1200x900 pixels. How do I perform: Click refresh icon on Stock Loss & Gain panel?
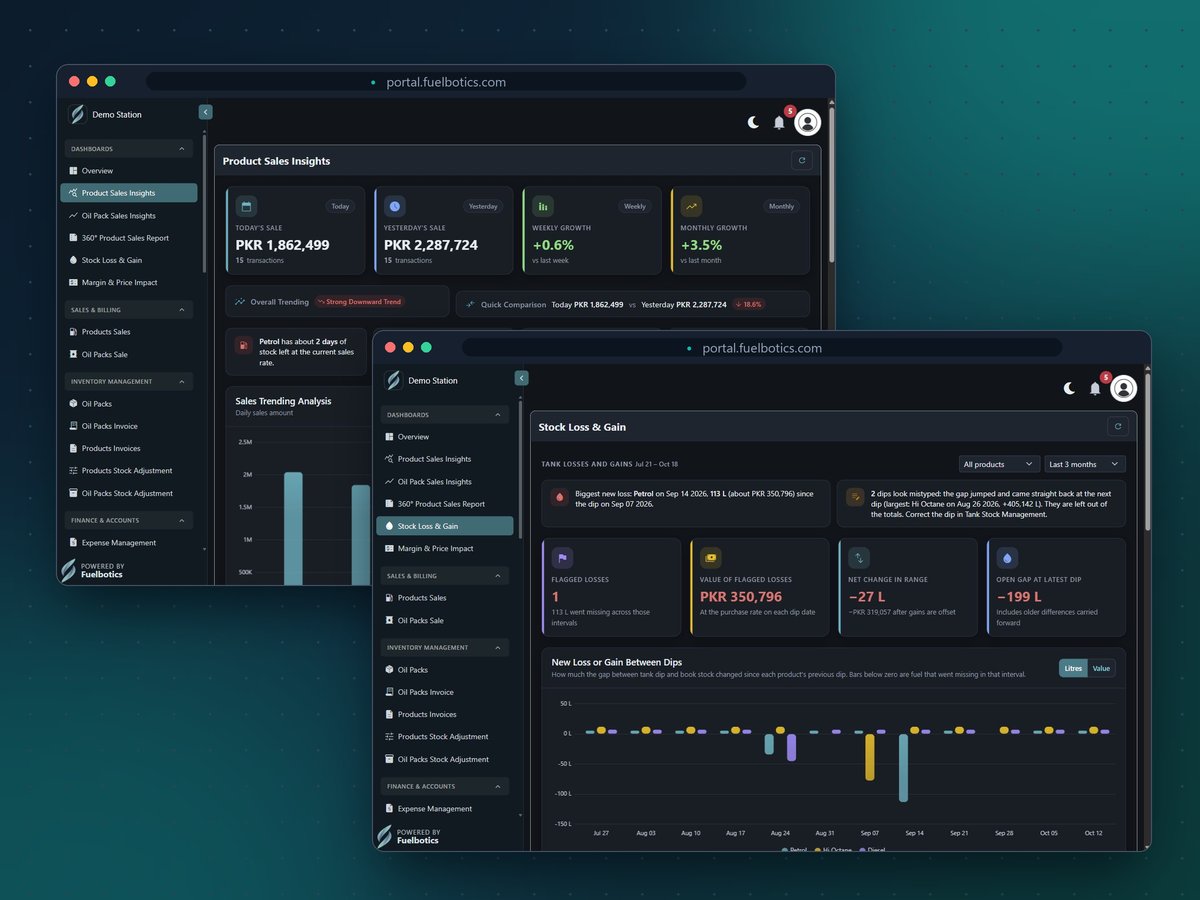[1118, 427]
